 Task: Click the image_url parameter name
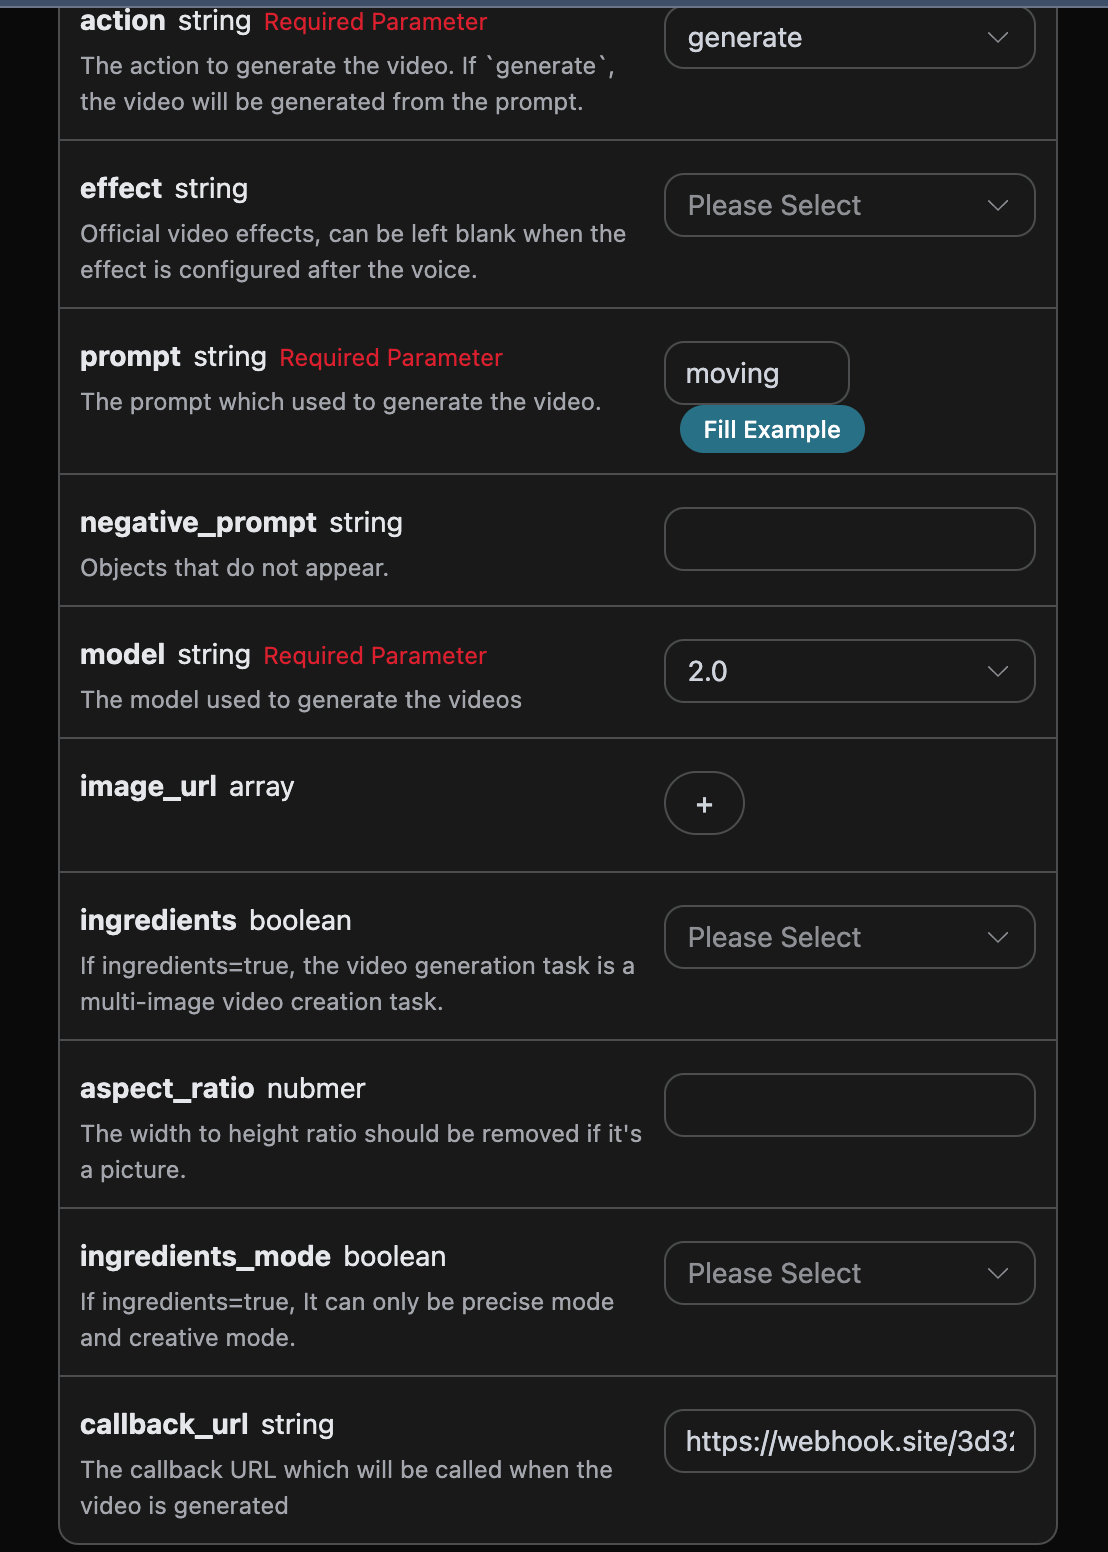point(148,787)
